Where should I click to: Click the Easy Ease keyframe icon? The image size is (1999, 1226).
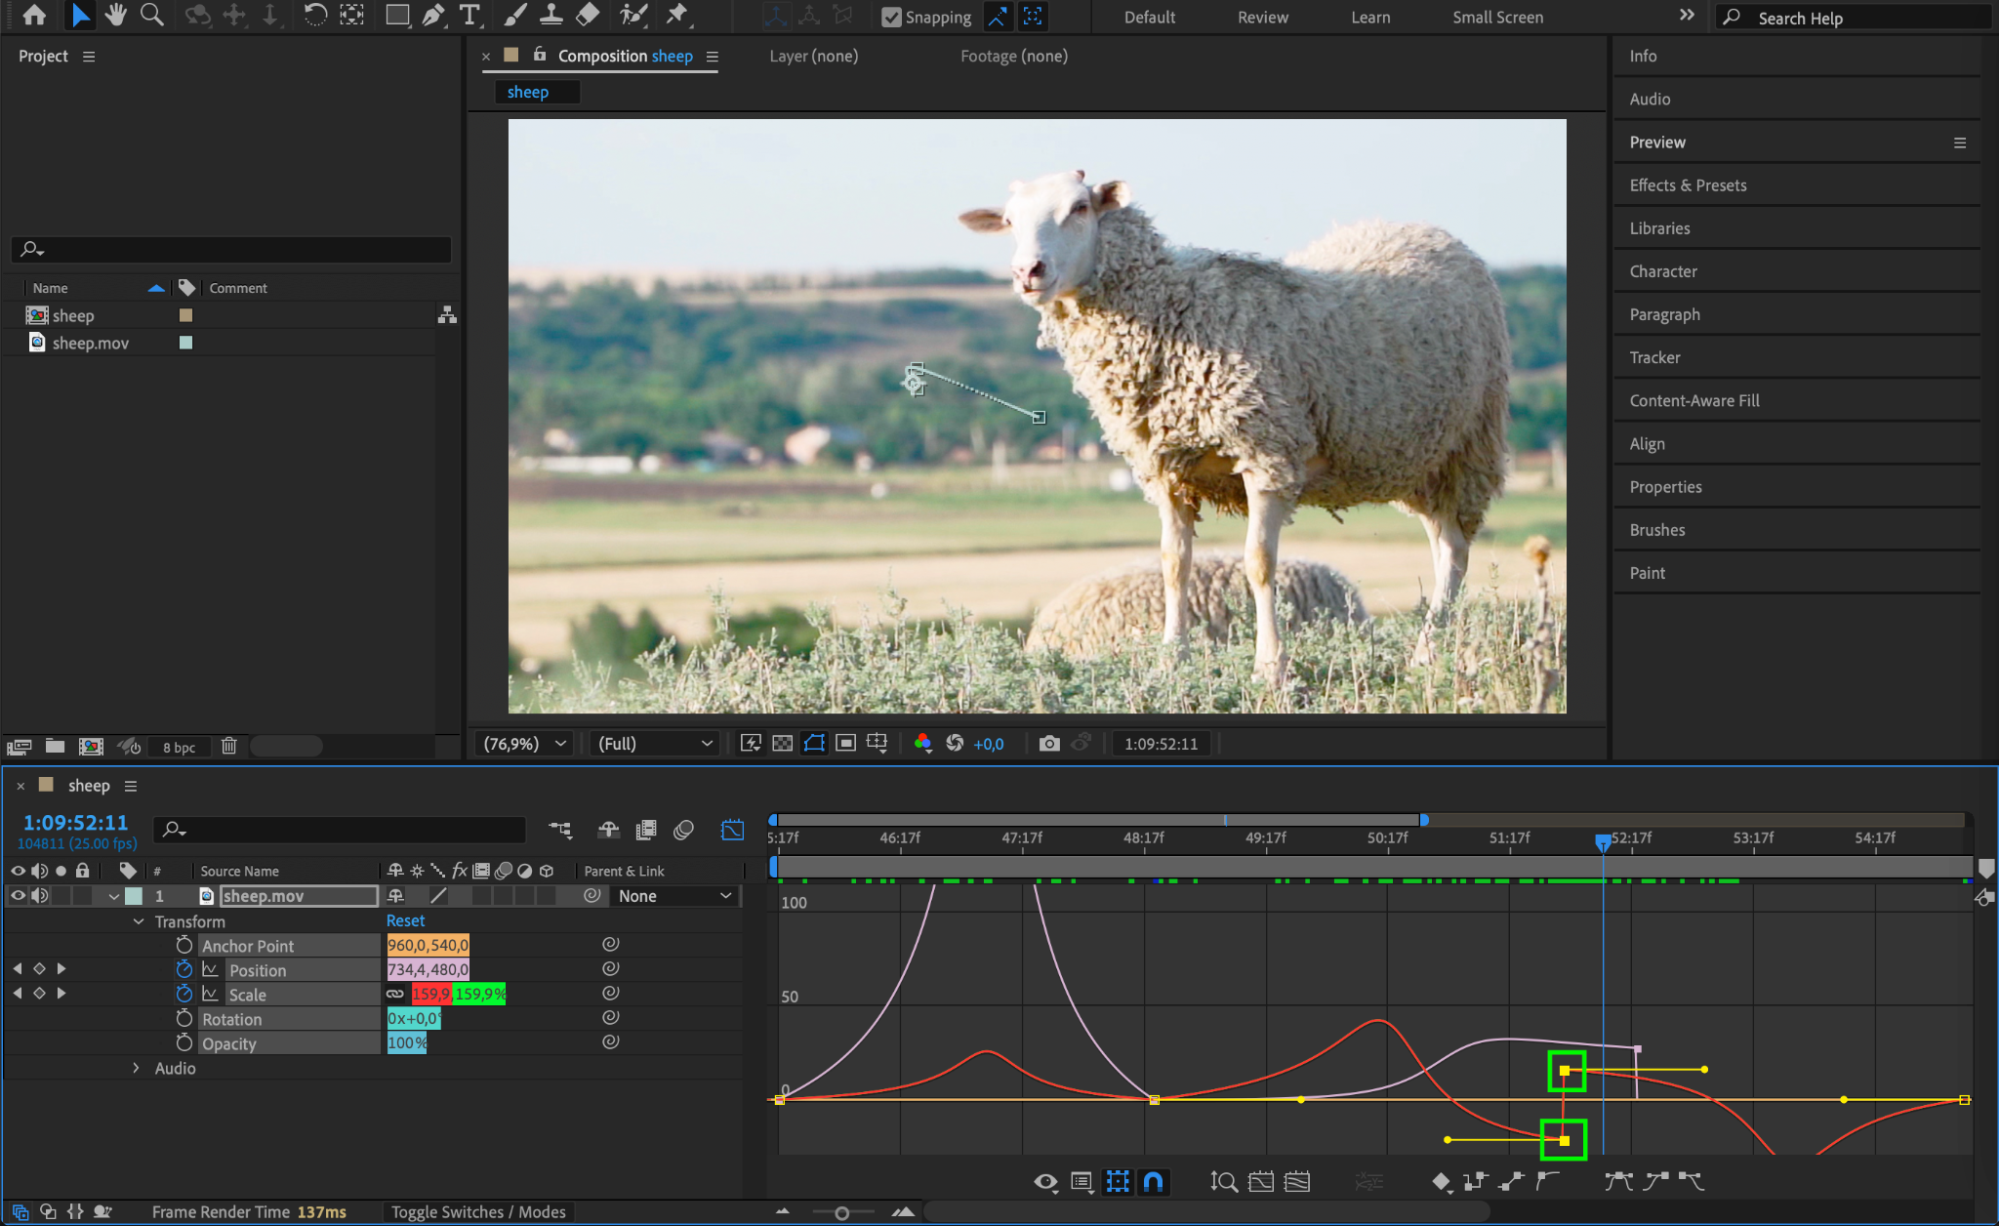[1618, 1182]
